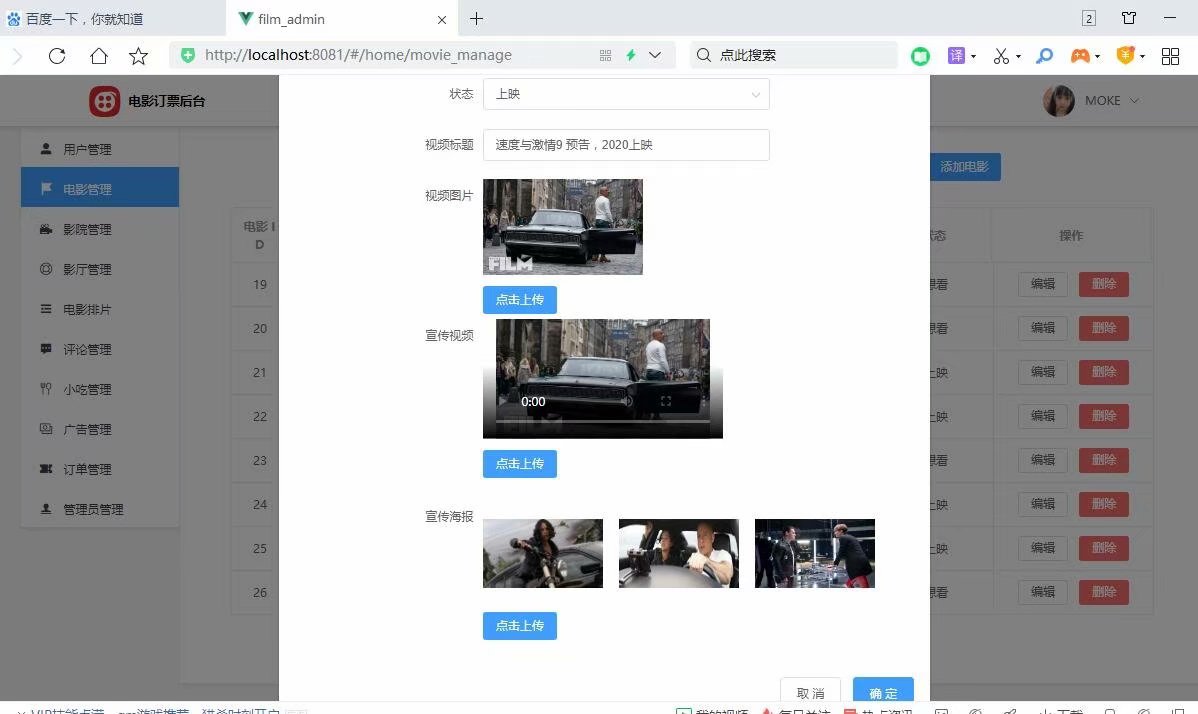Viewport: 1198px width, 714px height.
Task: Open the yellow shield wallet icon
Action: pos(1125,55)
